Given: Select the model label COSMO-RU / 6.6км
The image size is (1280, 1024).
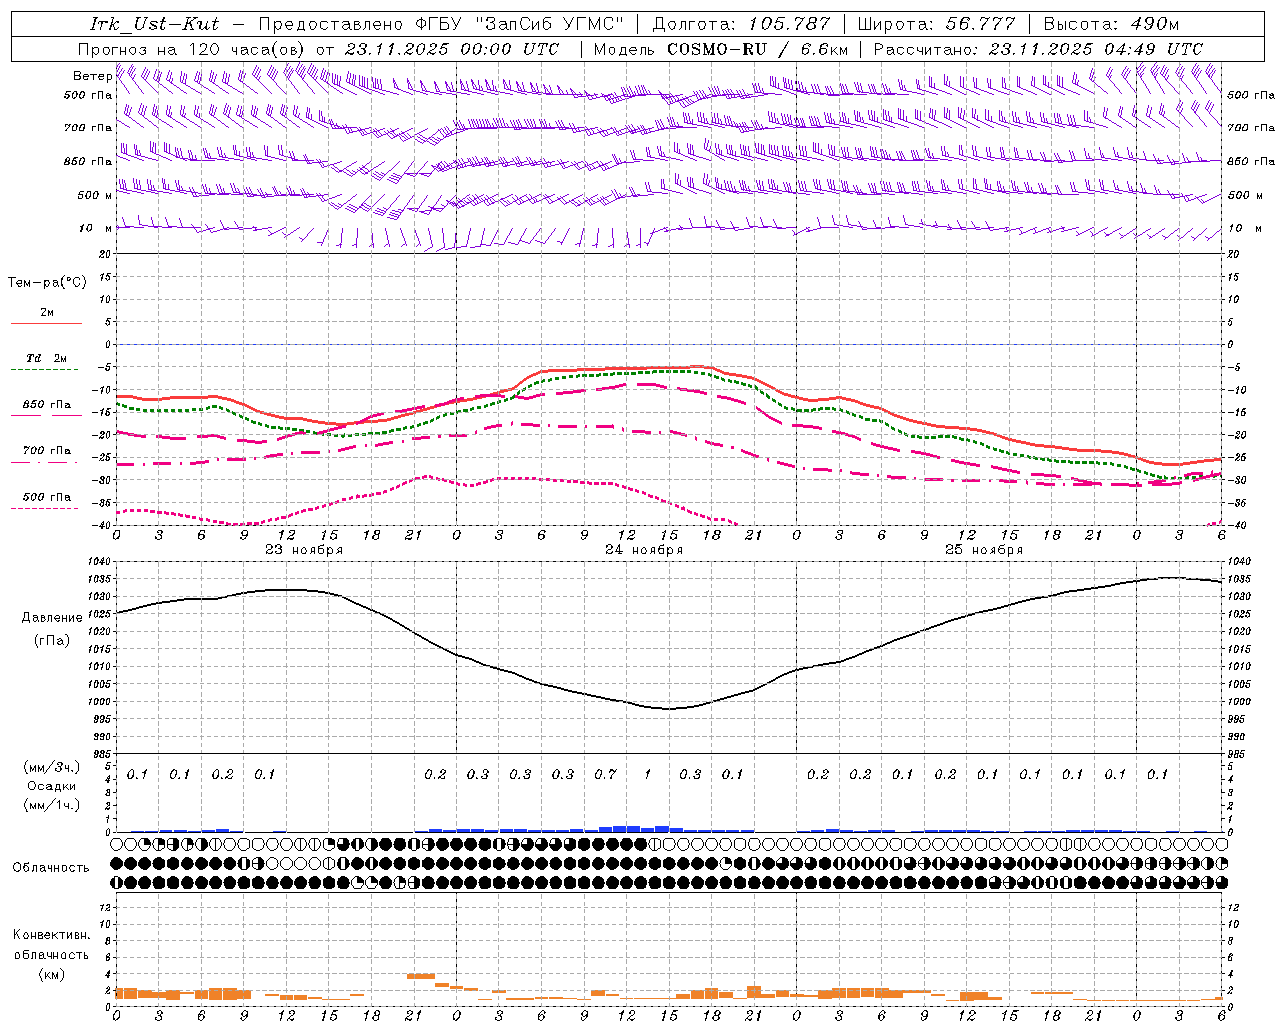Looking at the screenshot, I should (x=757, y=49).
